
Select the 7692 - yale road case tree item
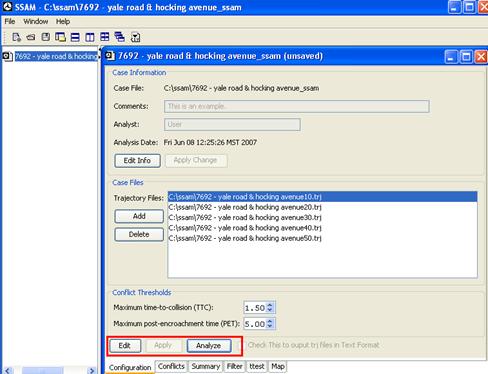(x=57, y=56)
